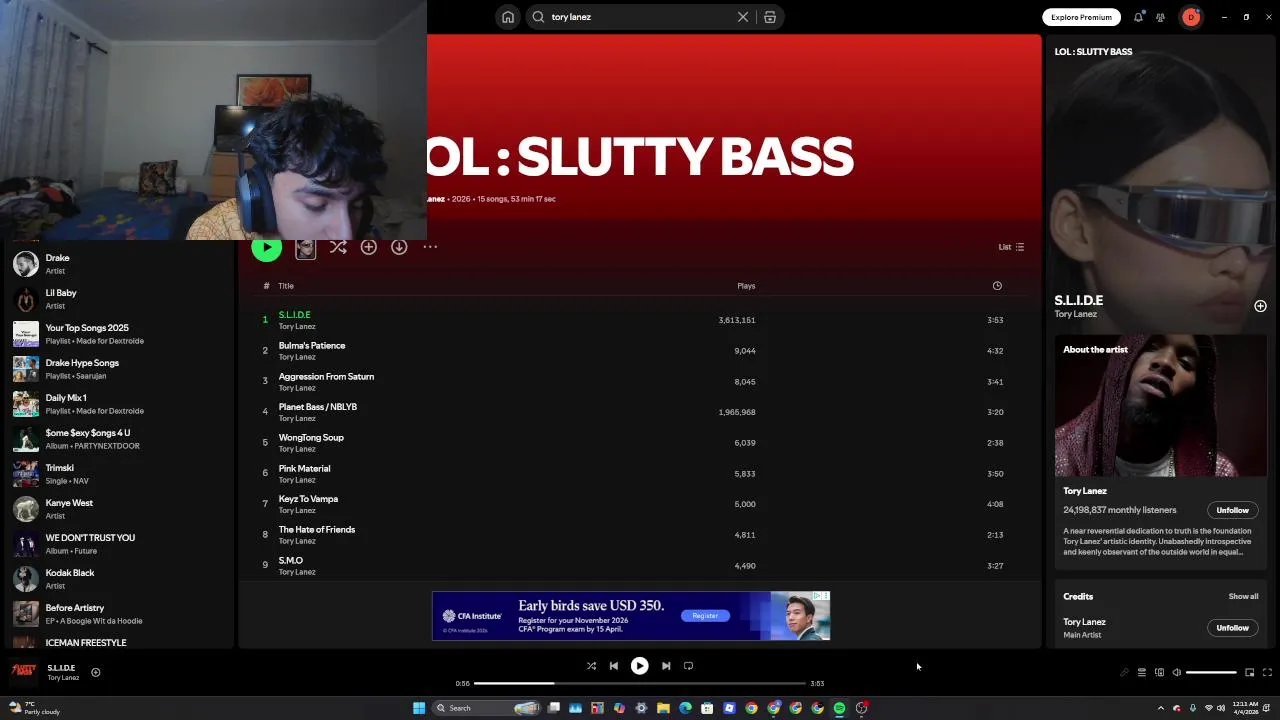The width and height of the screenshot is (1280, 720).
Task: Open $ome $exy $ongs 4 U album
Action: 120,439
